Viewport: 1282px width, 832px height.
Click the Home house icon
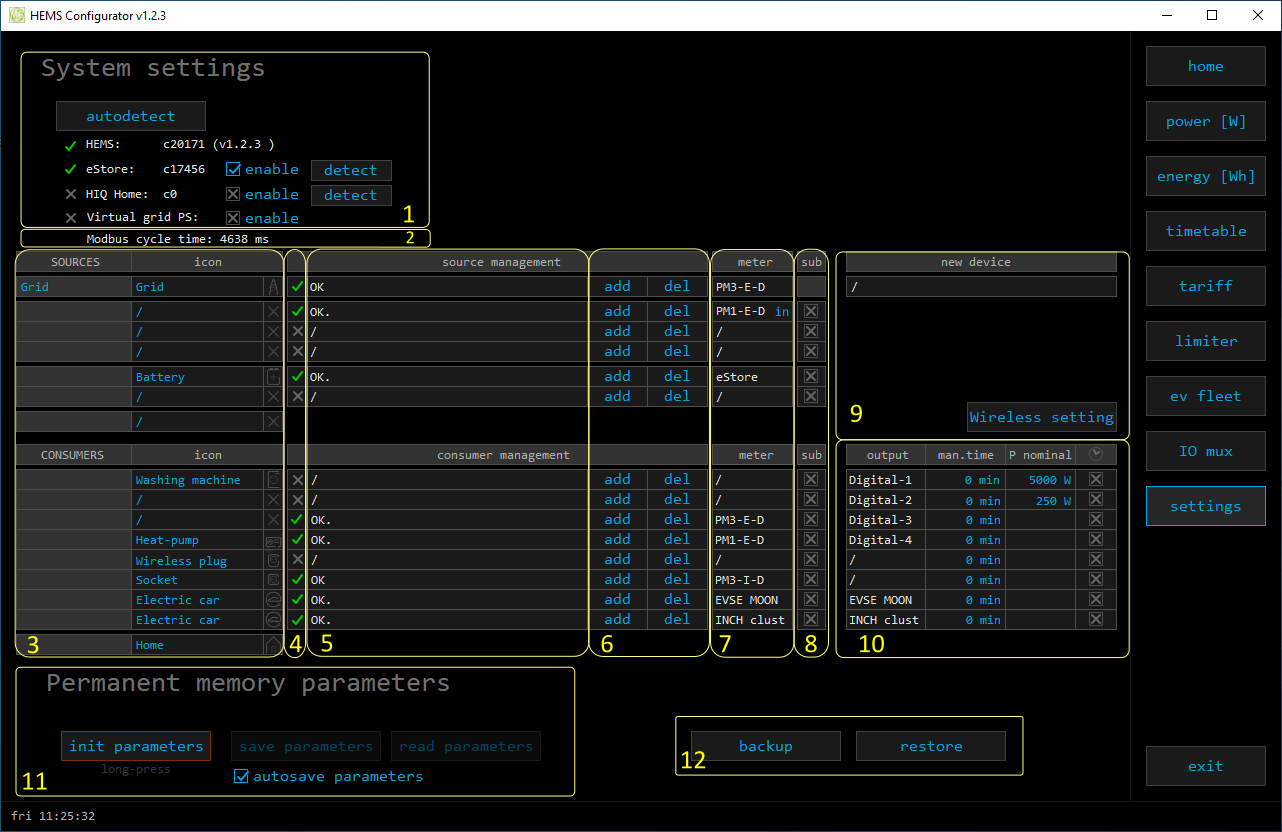coord(273,645)
